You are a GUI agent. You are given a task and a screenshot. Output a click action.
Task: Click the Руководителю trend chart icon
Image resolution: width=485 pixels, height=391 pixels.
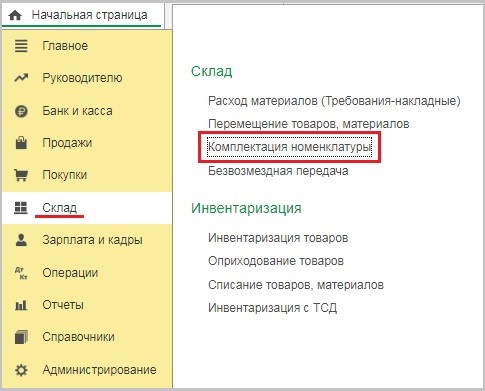pos(21,78)
